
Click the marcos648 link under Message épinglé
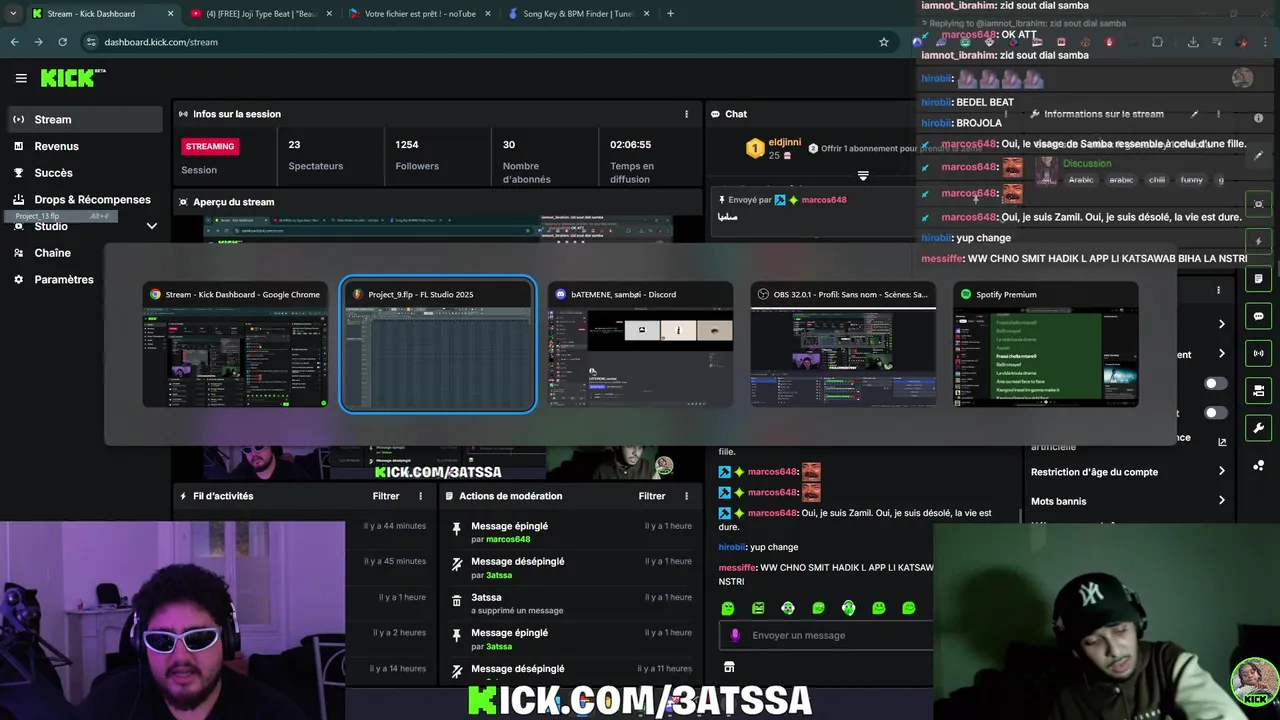tap(508, 539)
